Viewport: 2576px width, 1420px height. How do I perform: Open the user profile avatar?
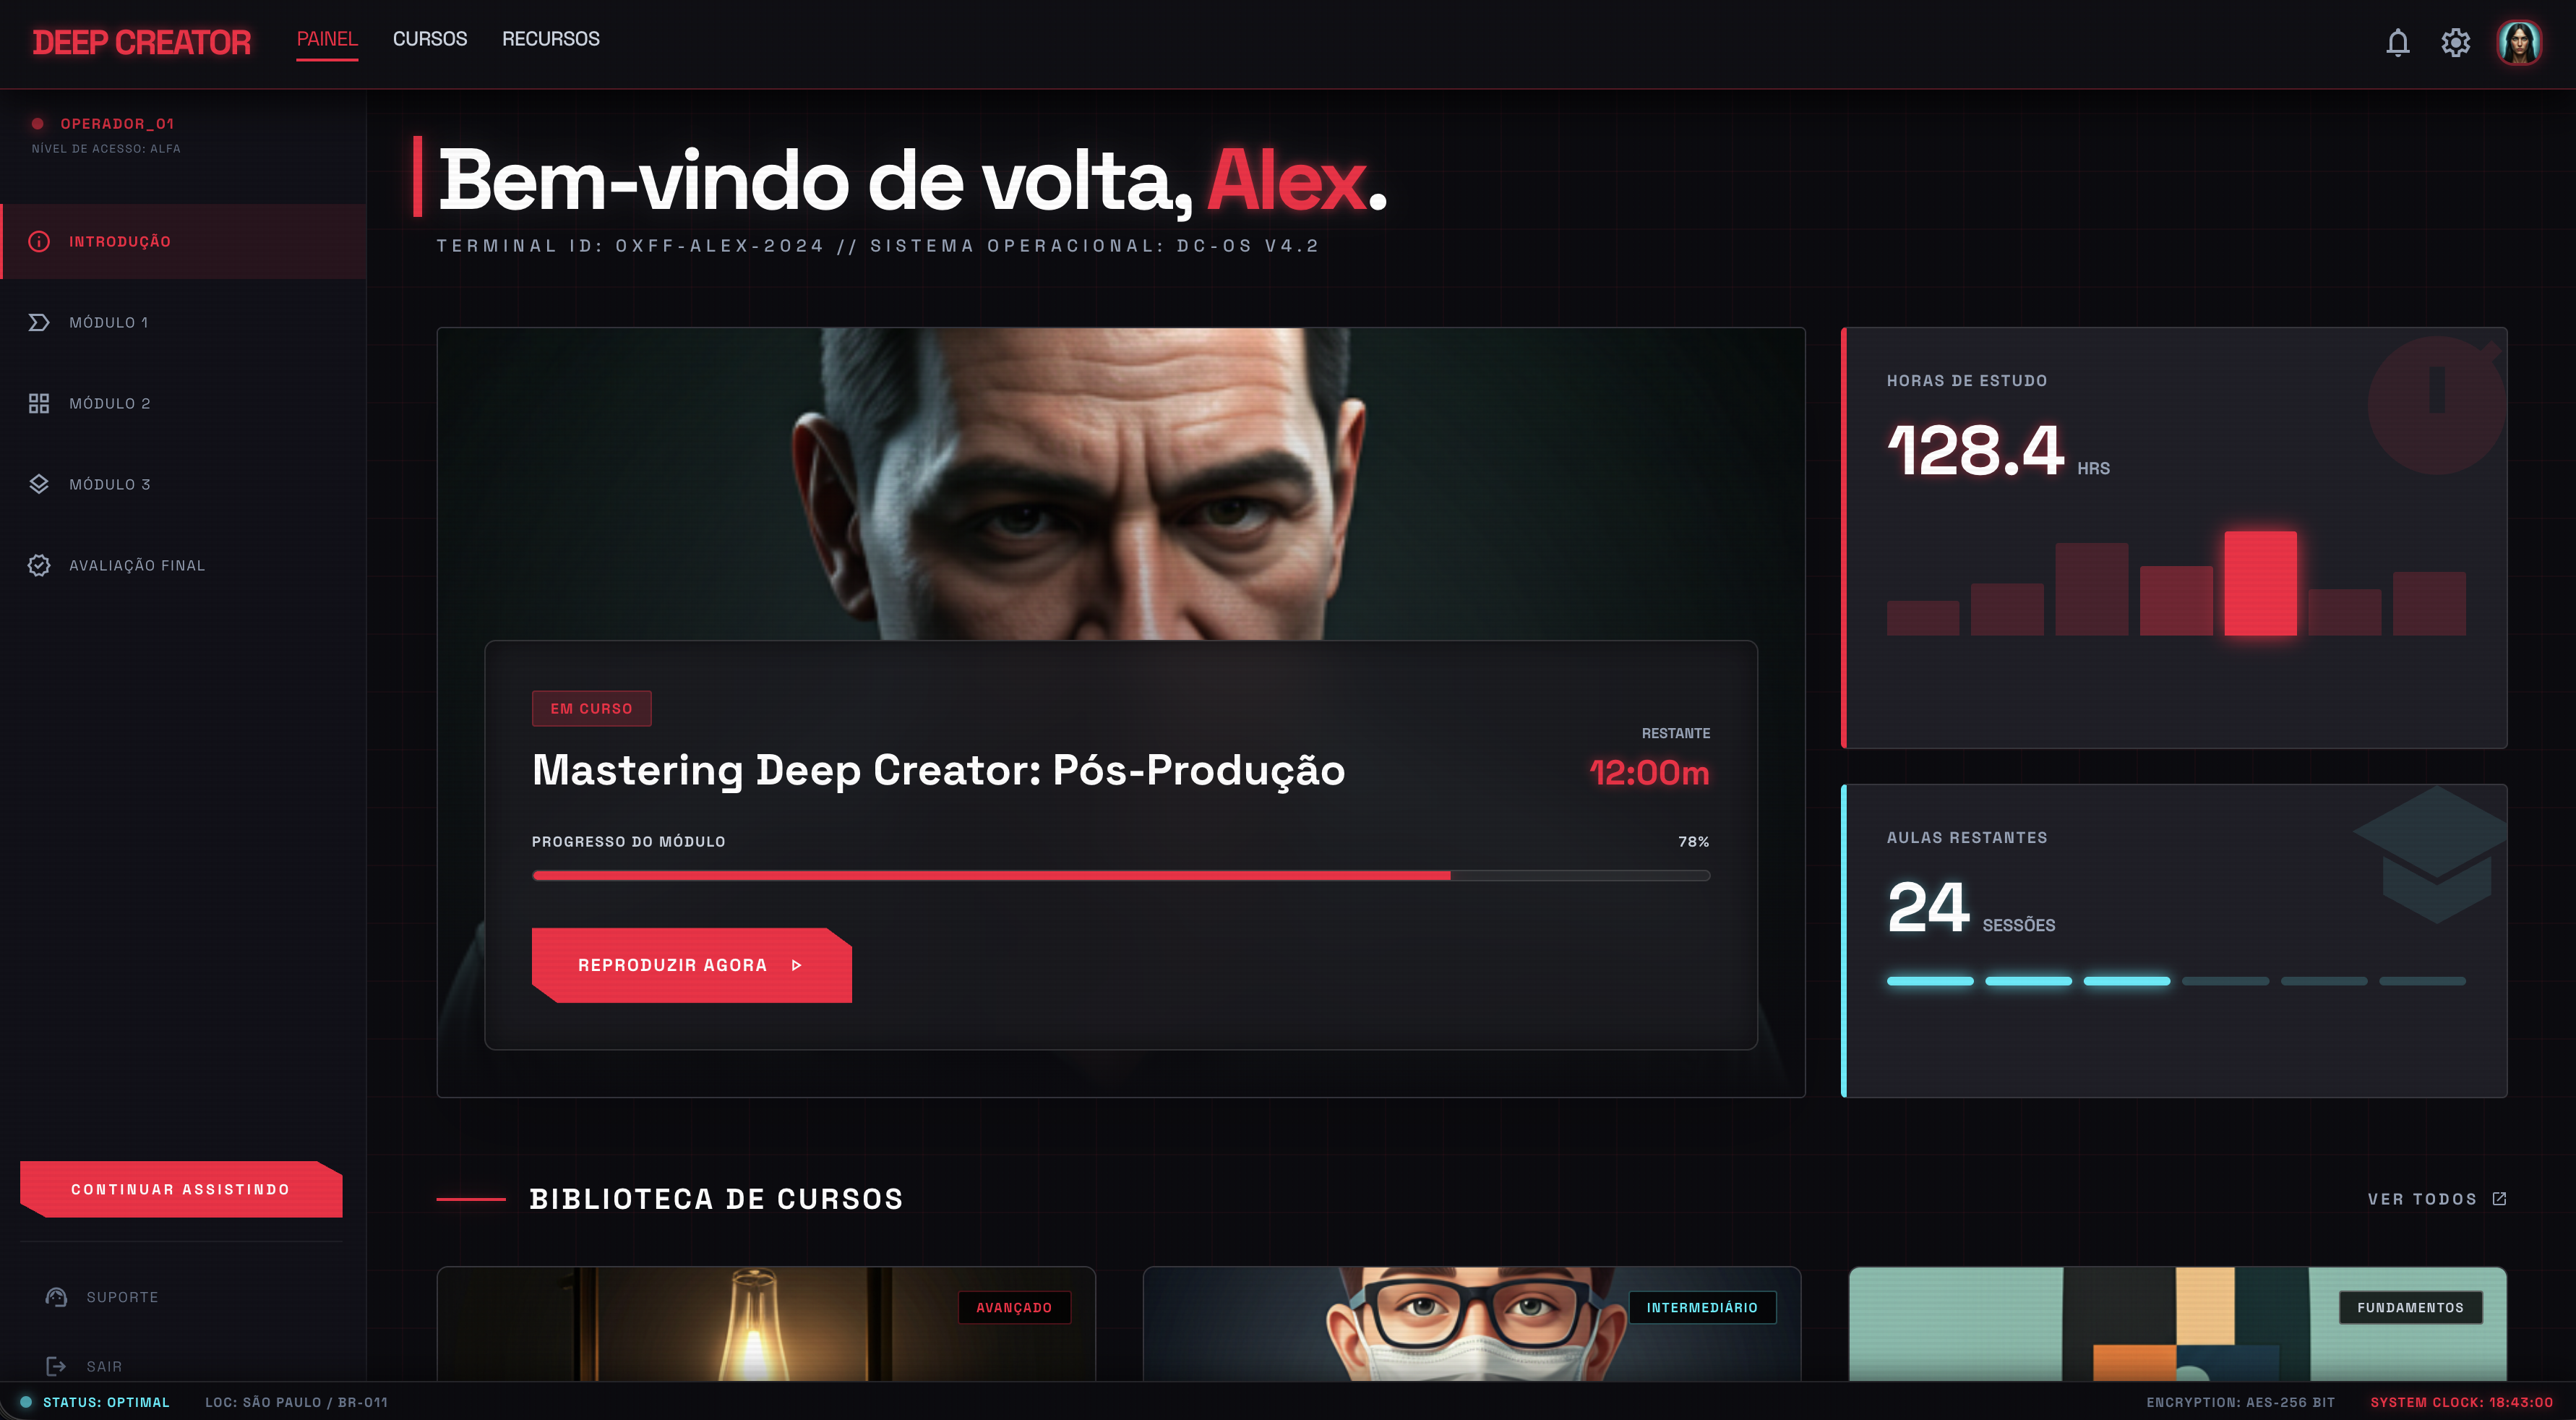2519,42
